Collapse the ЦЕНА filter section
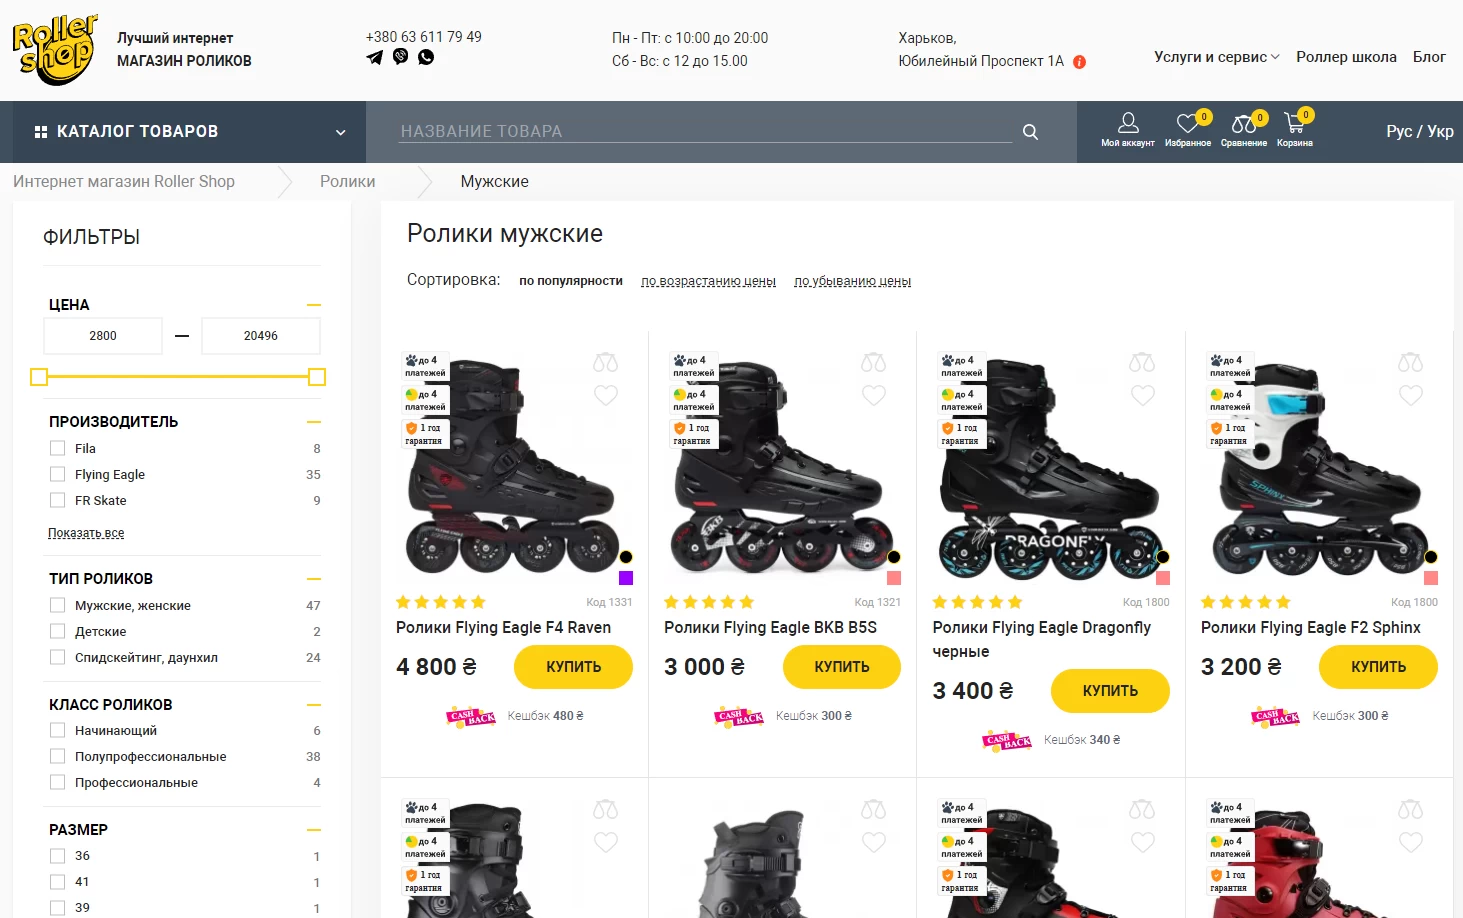Image resolution: width=1463 pixels, height=918 pixels. 314,305
